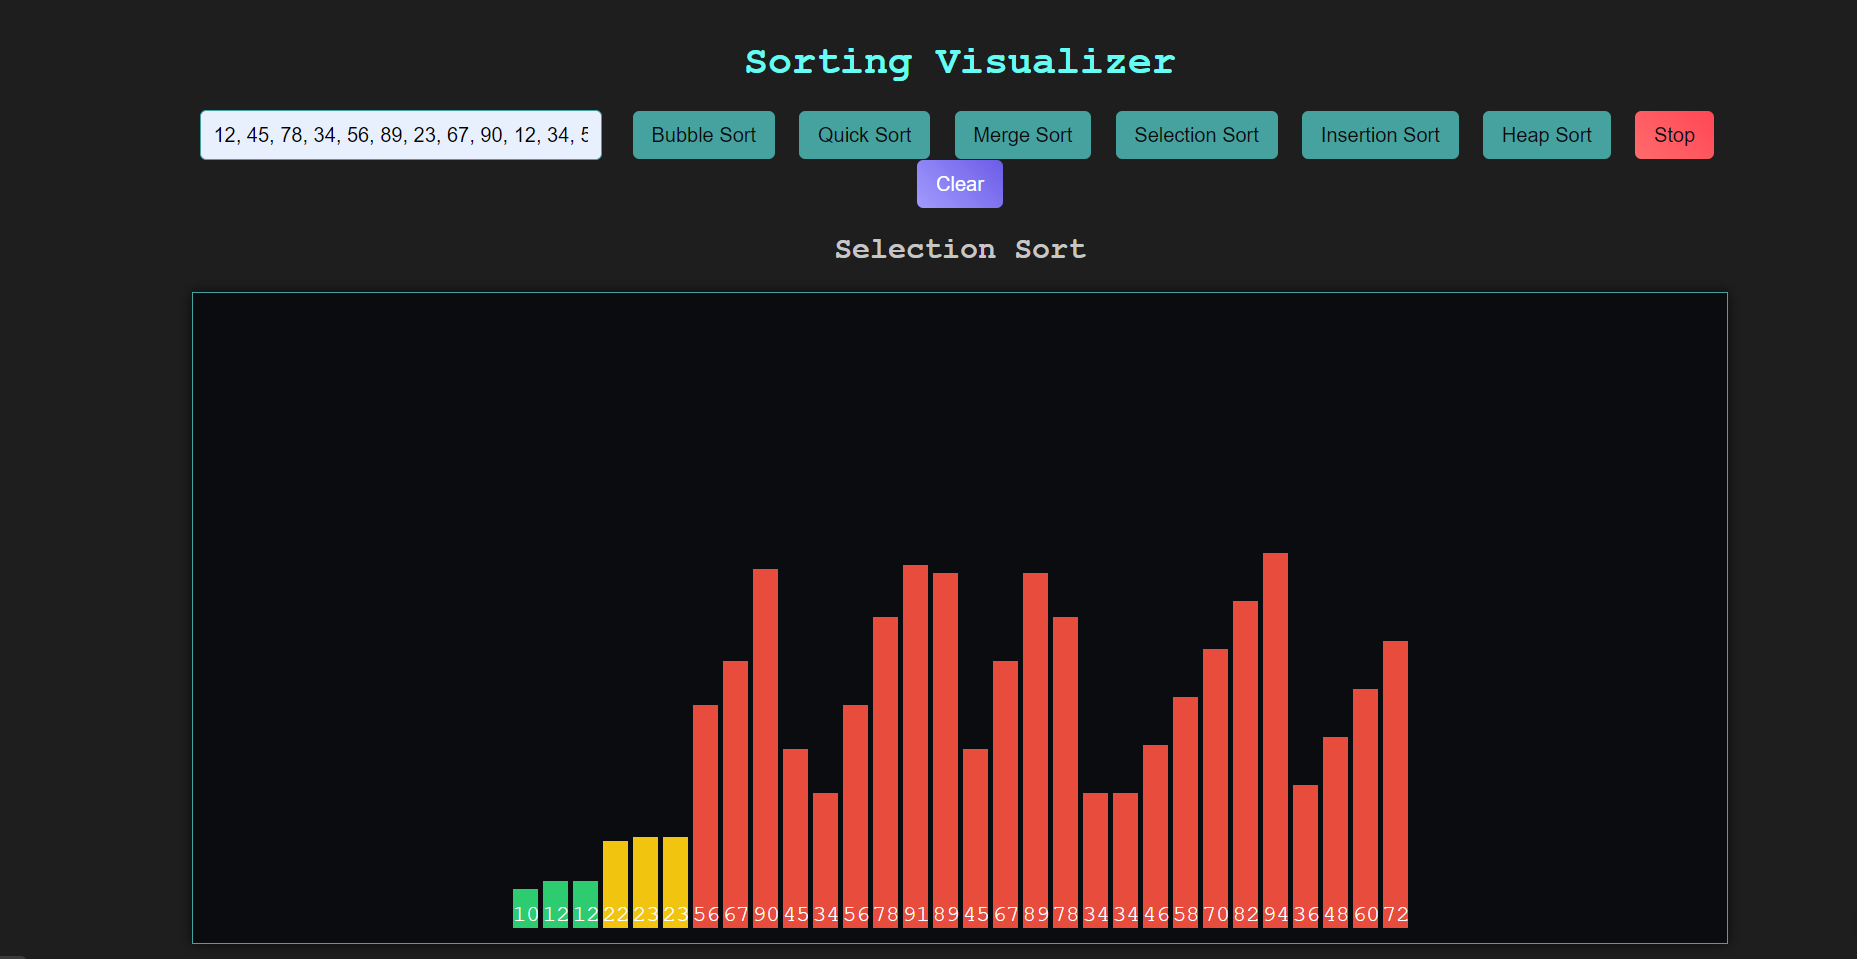This screenshot has height=959, width=1857.
Task: Trigger the Heap Sort button
Action: (x=1546, y=135)
